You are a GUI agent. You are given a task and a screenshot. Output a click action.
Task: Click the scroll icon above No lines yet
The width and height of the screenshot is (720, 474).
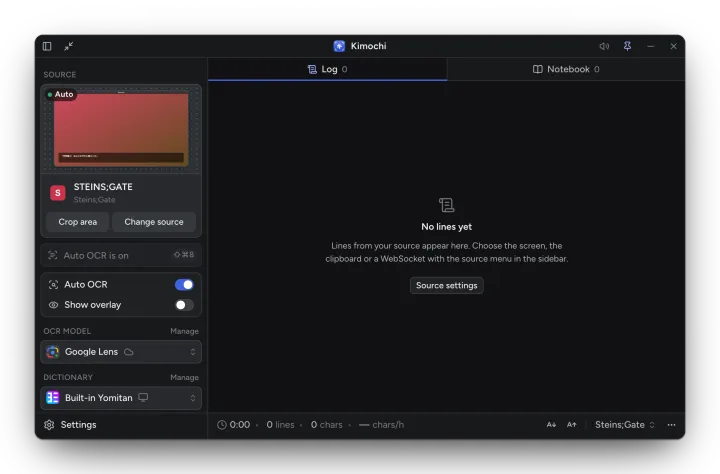click(x=446, y=205)
